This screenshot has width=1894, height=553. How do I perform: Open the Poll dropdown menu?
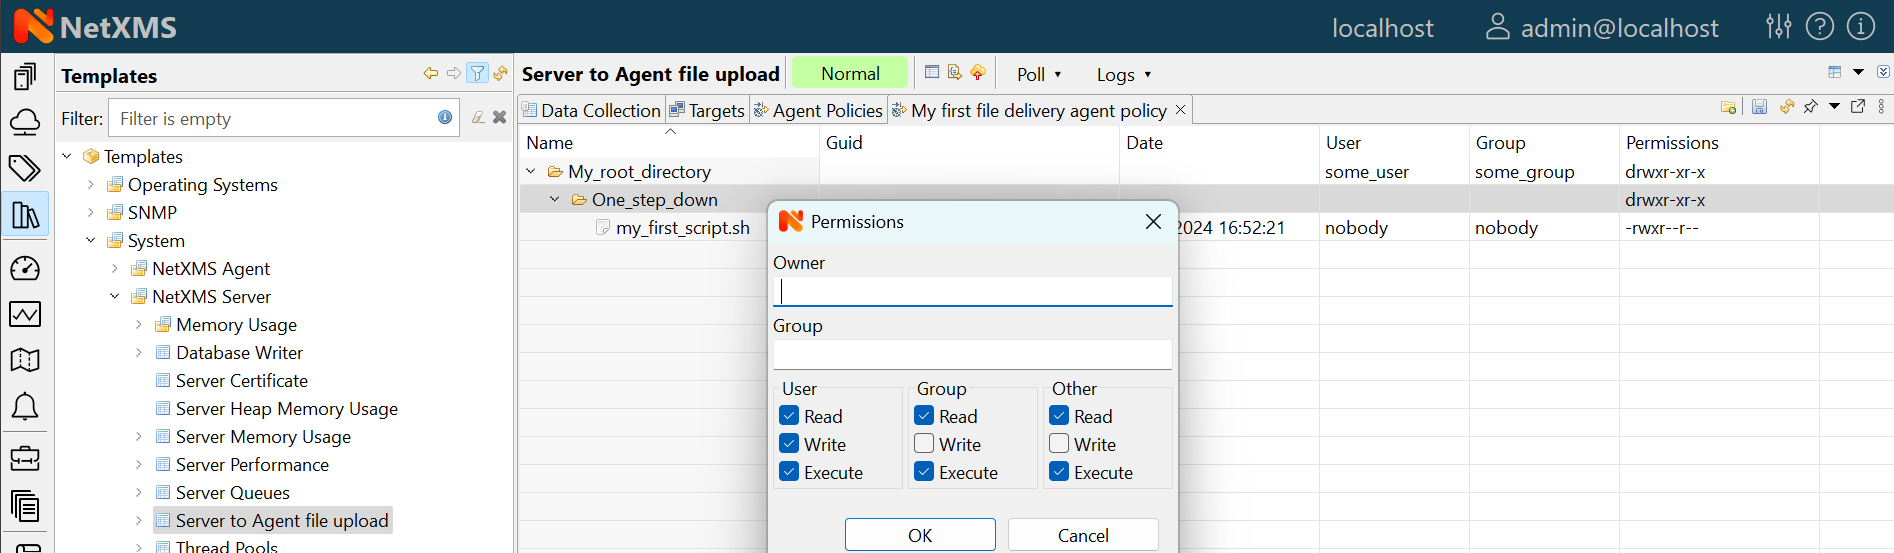tap(1039, 74)
